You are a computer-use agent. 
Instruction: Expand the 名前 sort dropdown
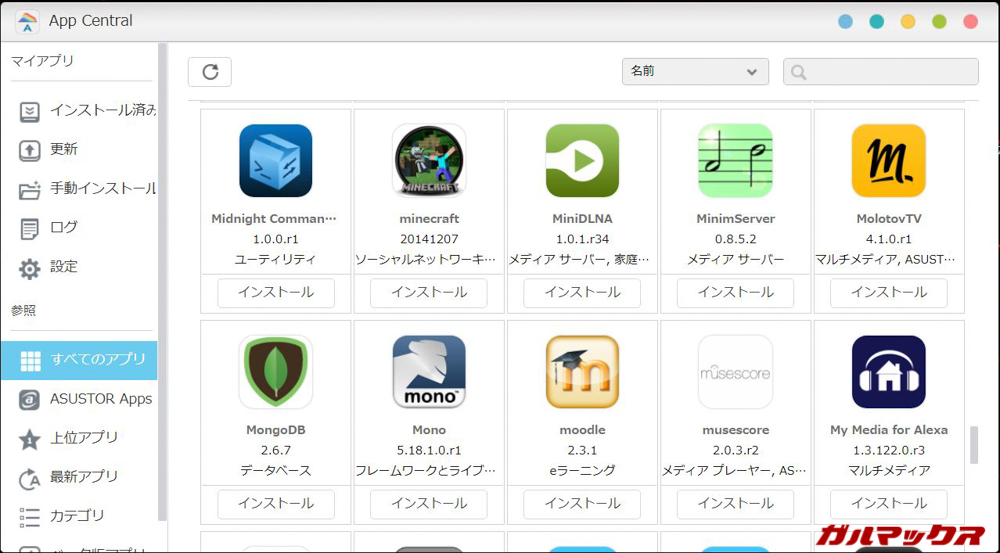pos(694,72)
